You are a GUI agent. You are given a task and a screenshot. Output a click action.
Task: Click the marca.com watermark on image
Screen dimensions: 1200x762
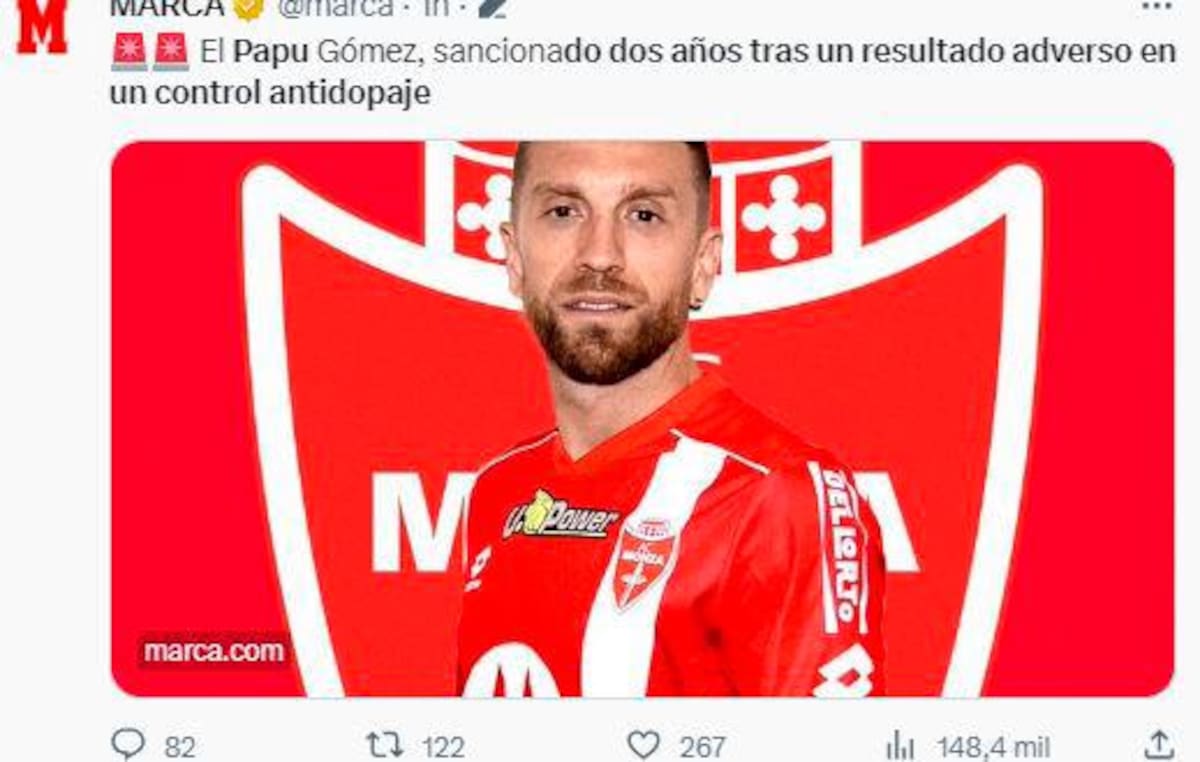[214, 651]
